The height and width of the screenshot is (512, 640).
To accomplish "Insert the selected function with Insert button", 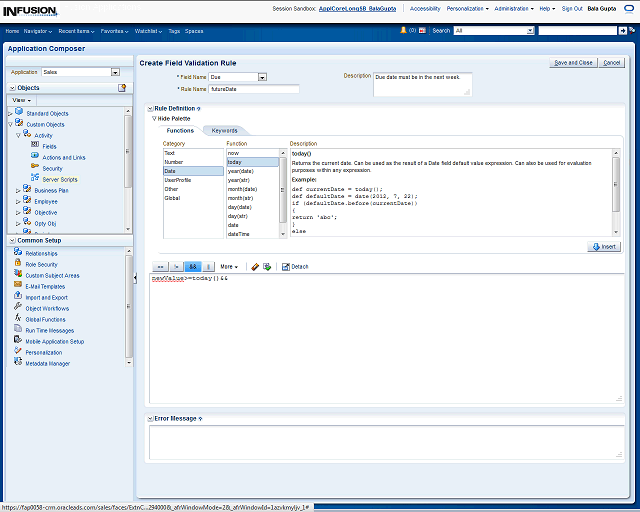I will coord(603,246).
